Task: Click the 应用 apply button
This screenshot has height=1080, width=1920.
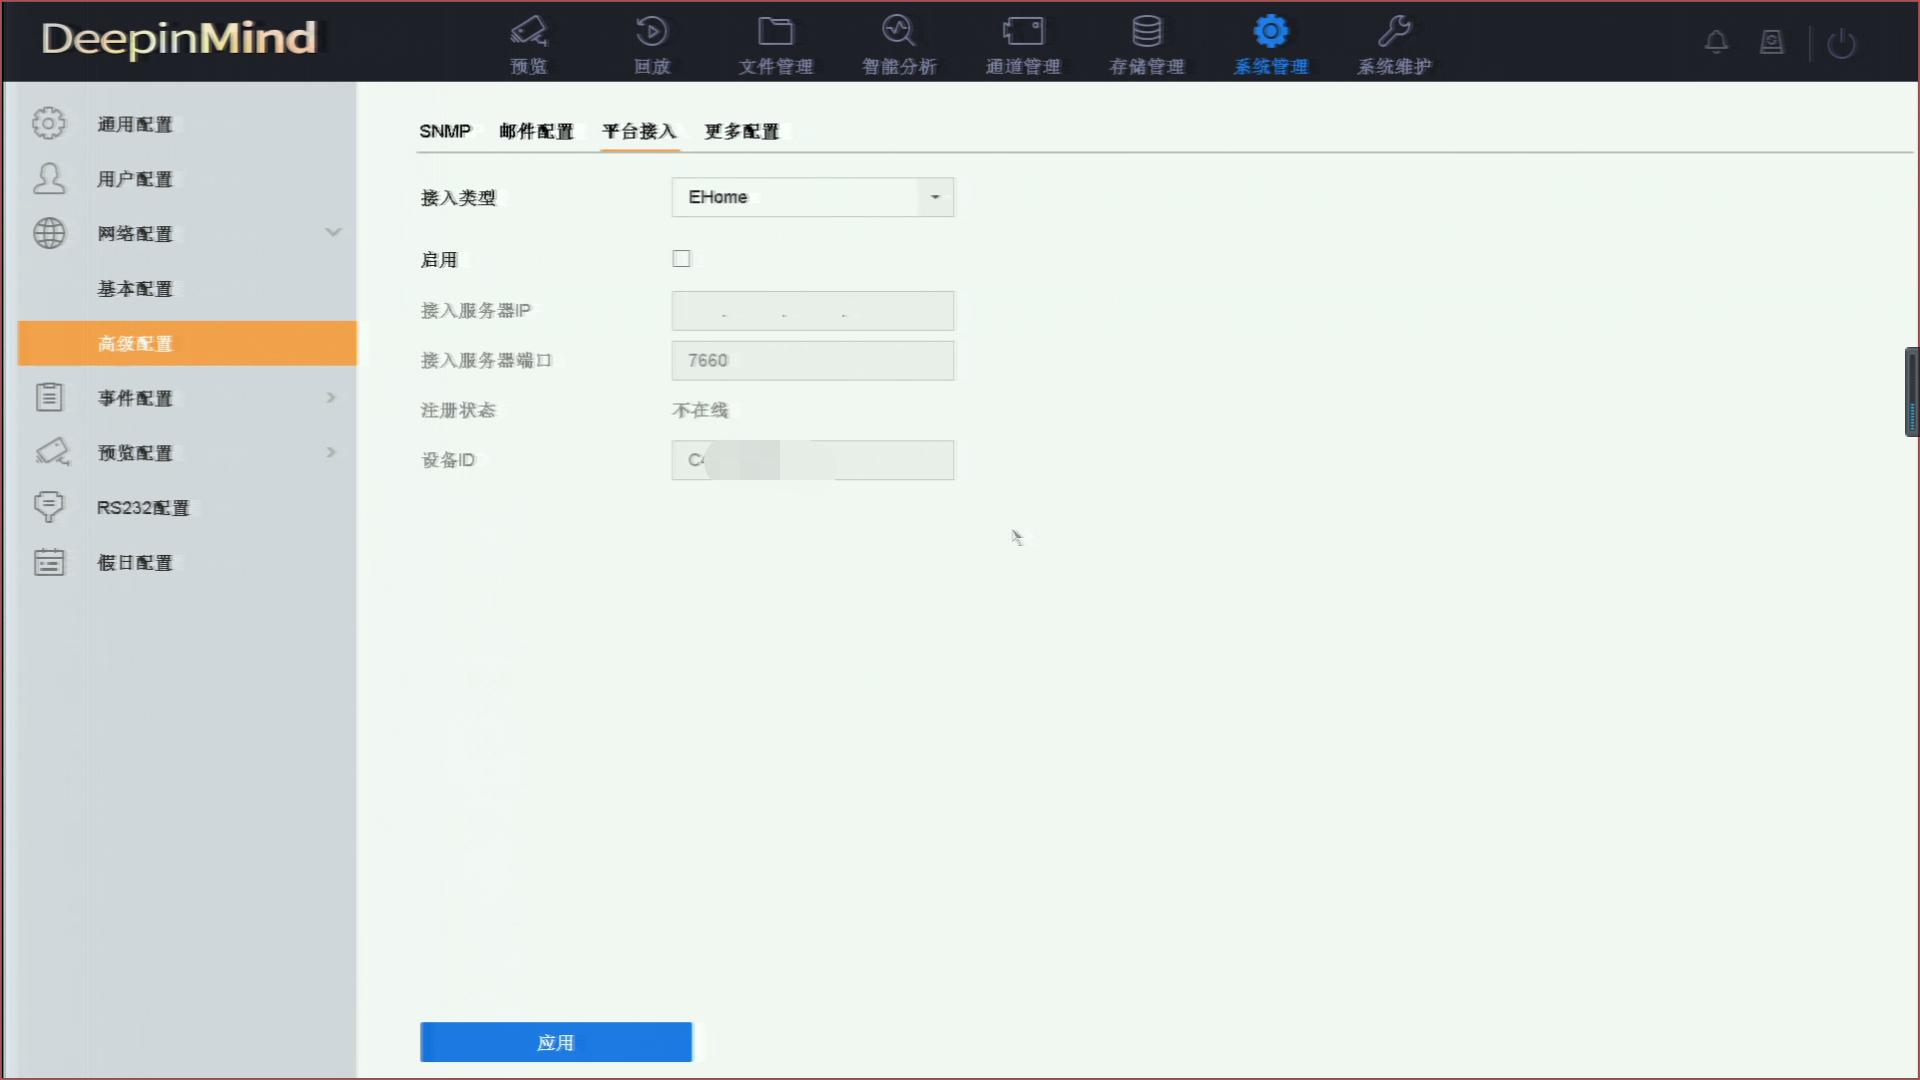Action: (555, 1041)
